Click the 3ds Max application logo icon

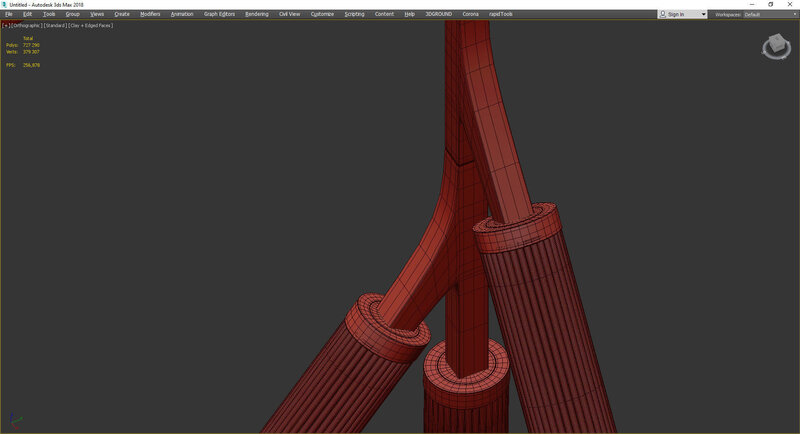(4, 4)
